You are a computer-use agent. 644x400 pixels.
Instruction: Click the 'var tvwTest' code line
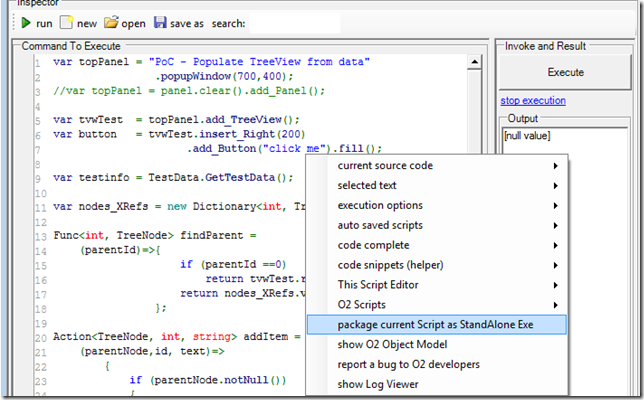[176, 120]
